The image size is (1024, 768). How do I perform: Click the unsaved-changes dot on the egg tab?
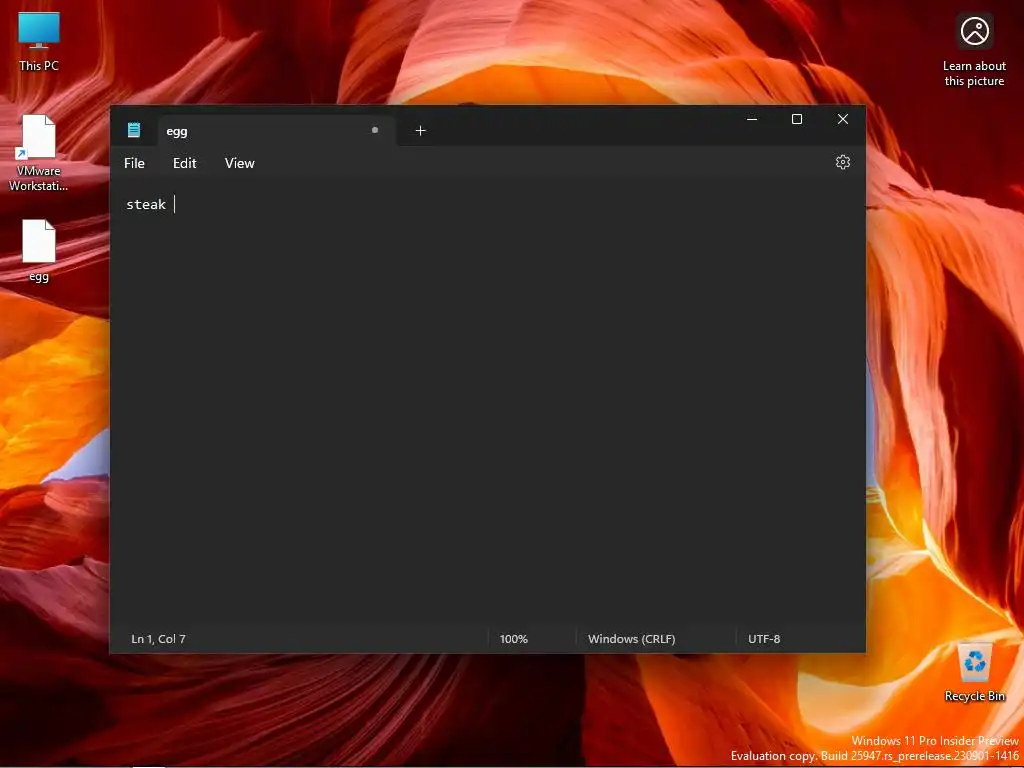coord(375,130)
